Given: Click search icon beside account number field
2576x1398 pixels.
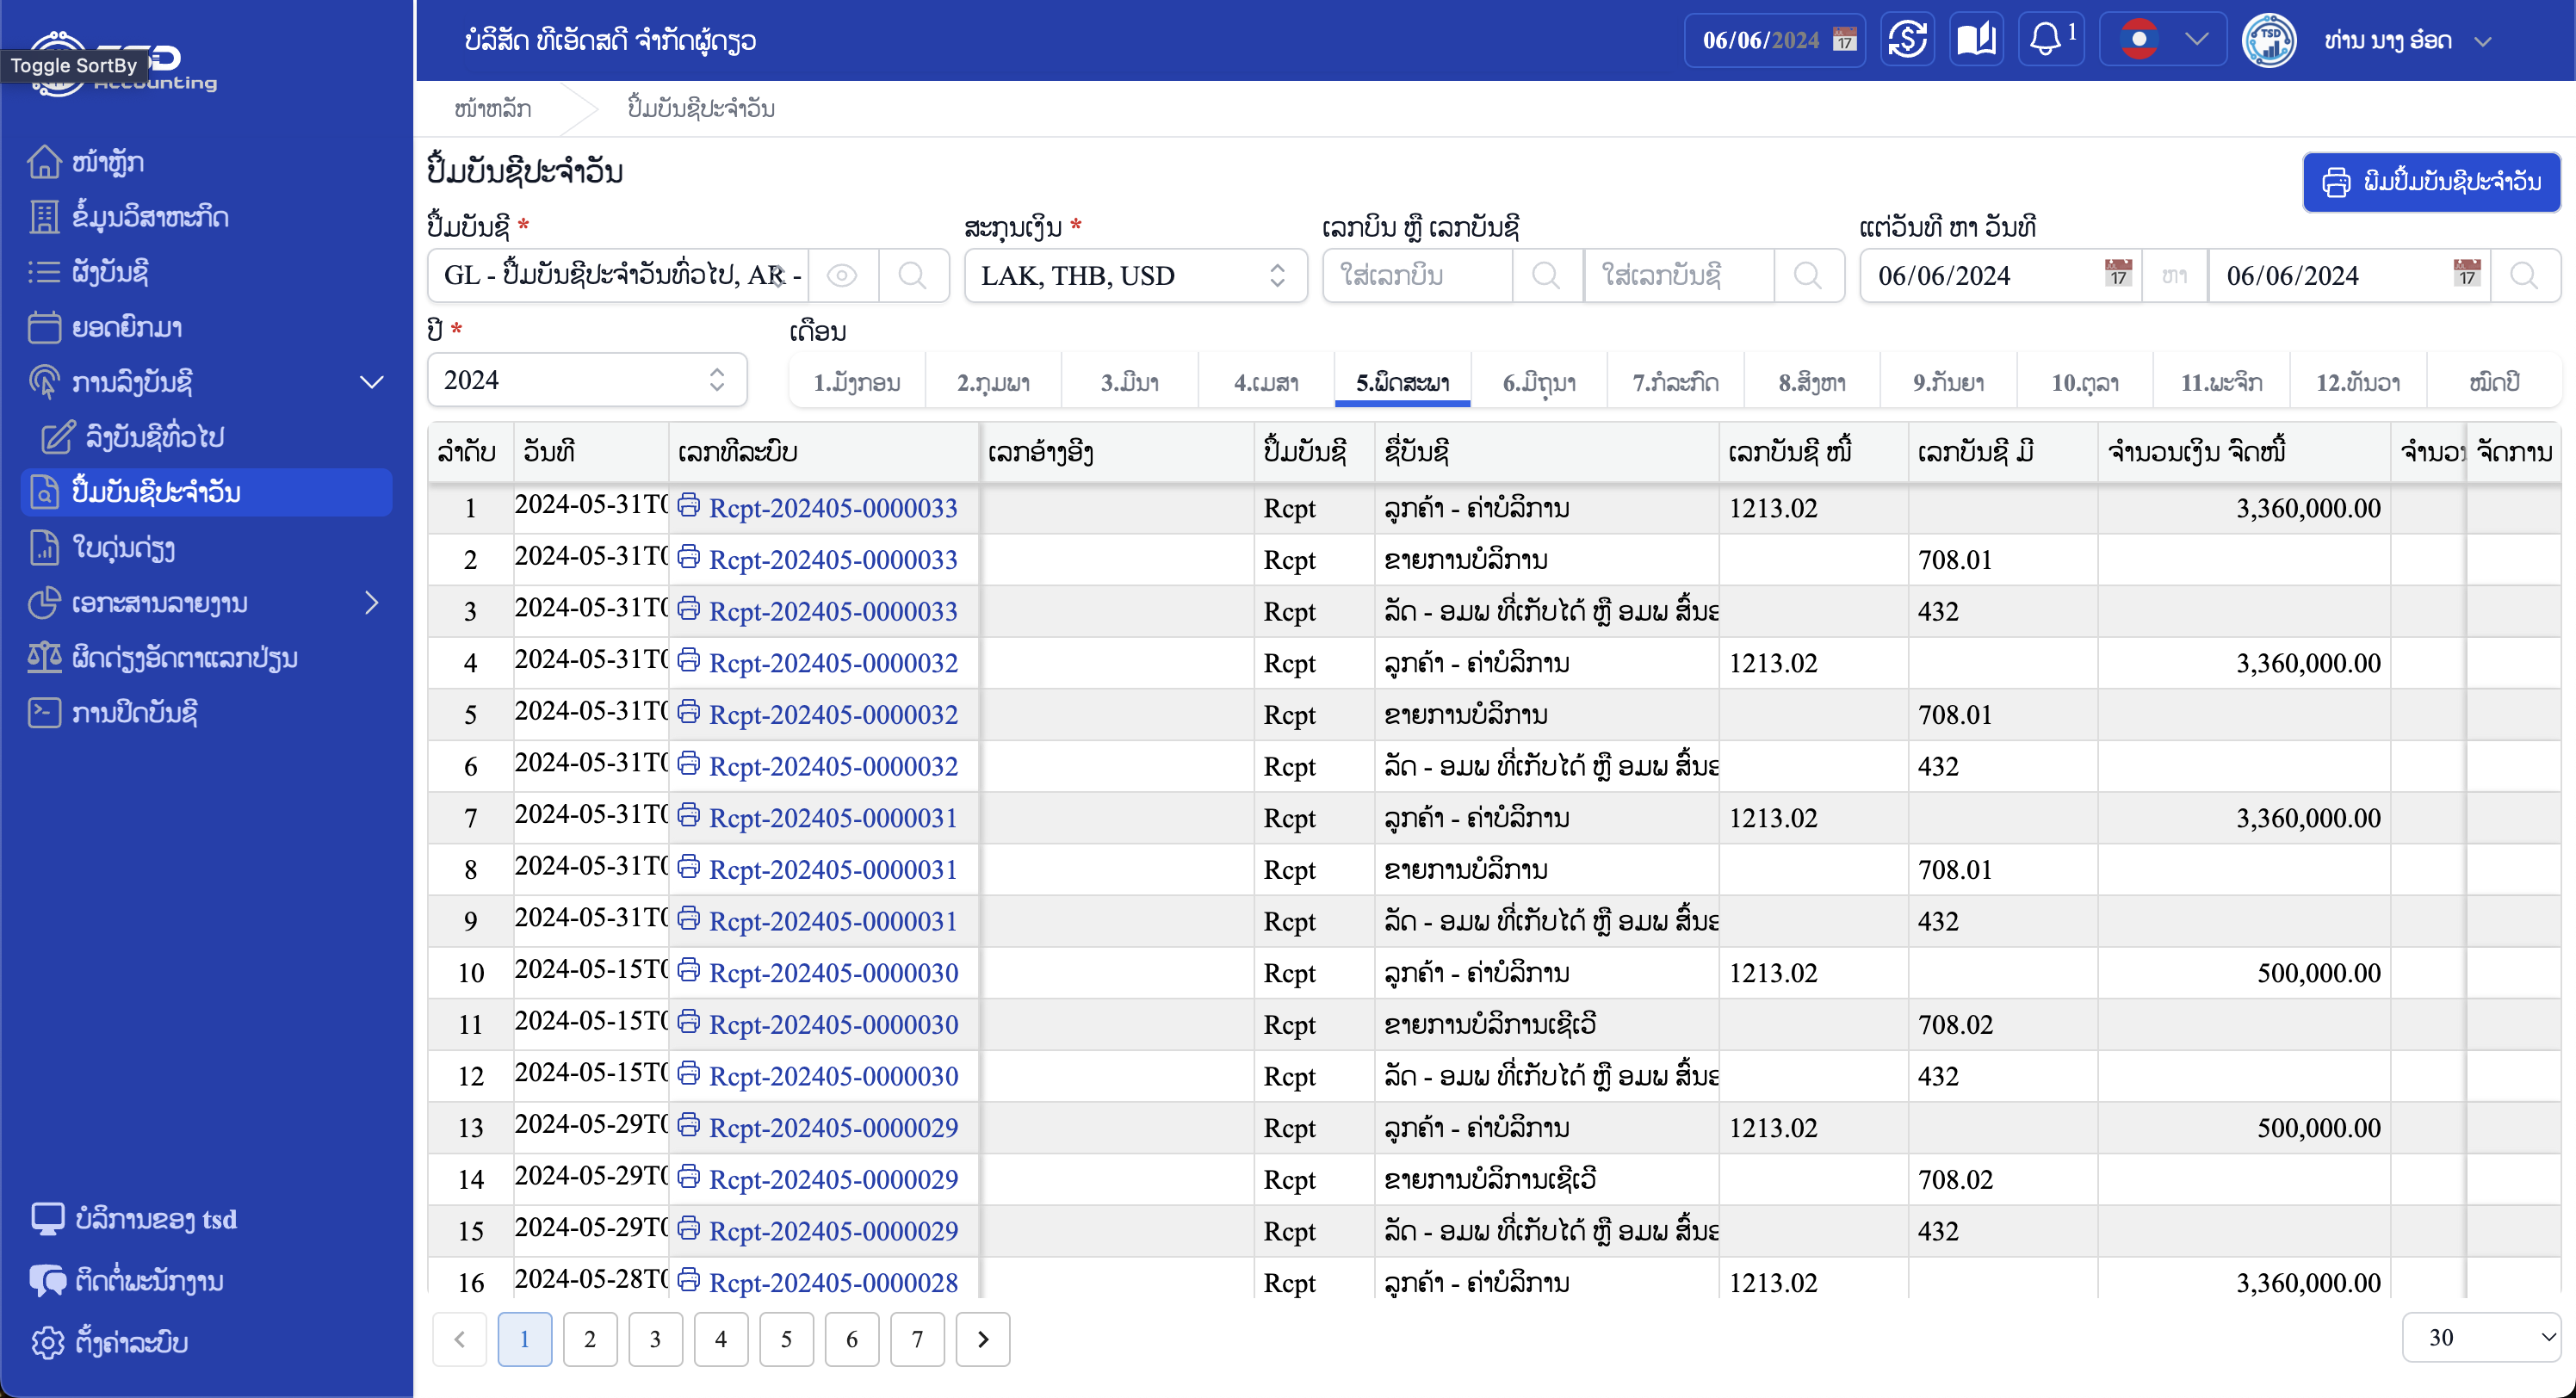Looking at the screenshot, I should pyautogui.click(x=1807, y=275).
